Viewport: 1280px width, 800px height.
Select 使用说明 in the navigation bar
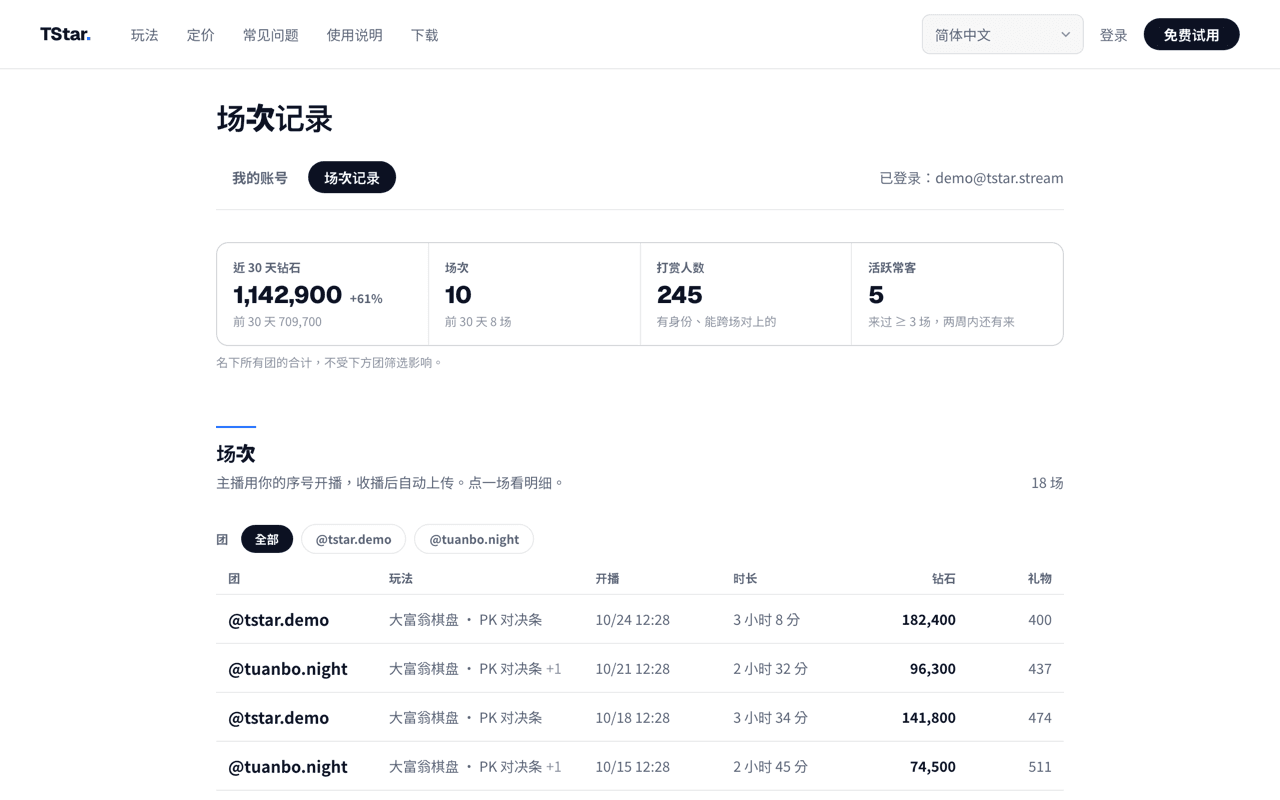point(355,35)
